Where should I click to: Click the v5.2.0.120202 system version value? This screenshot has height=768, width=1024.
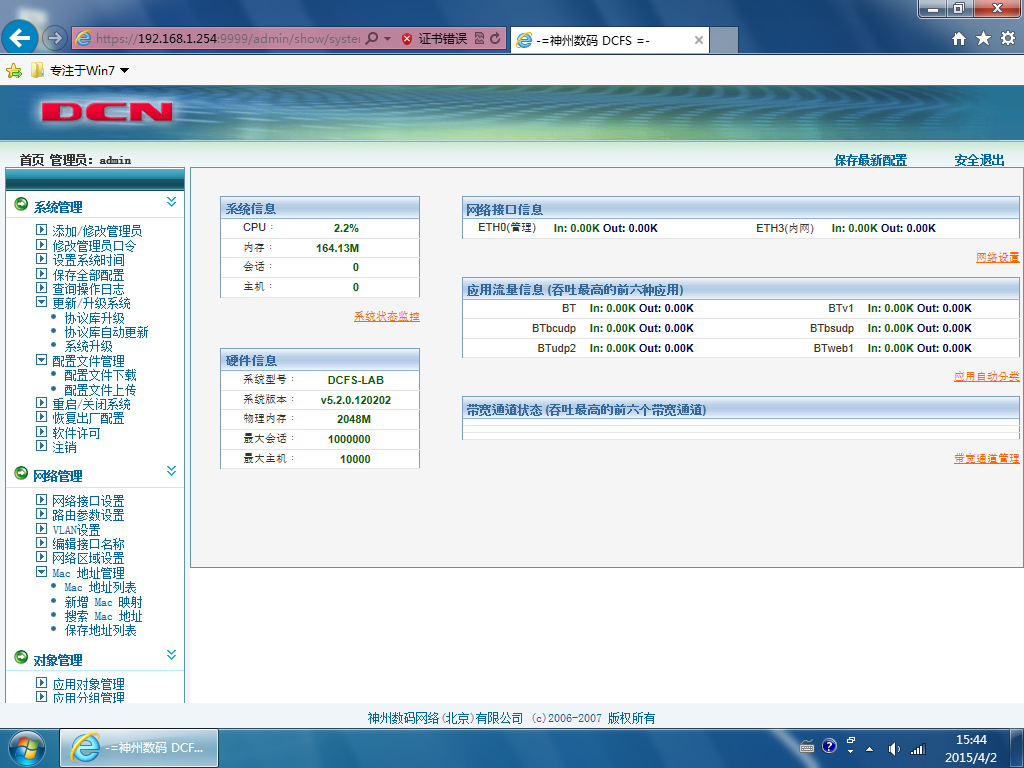point(355,400)
